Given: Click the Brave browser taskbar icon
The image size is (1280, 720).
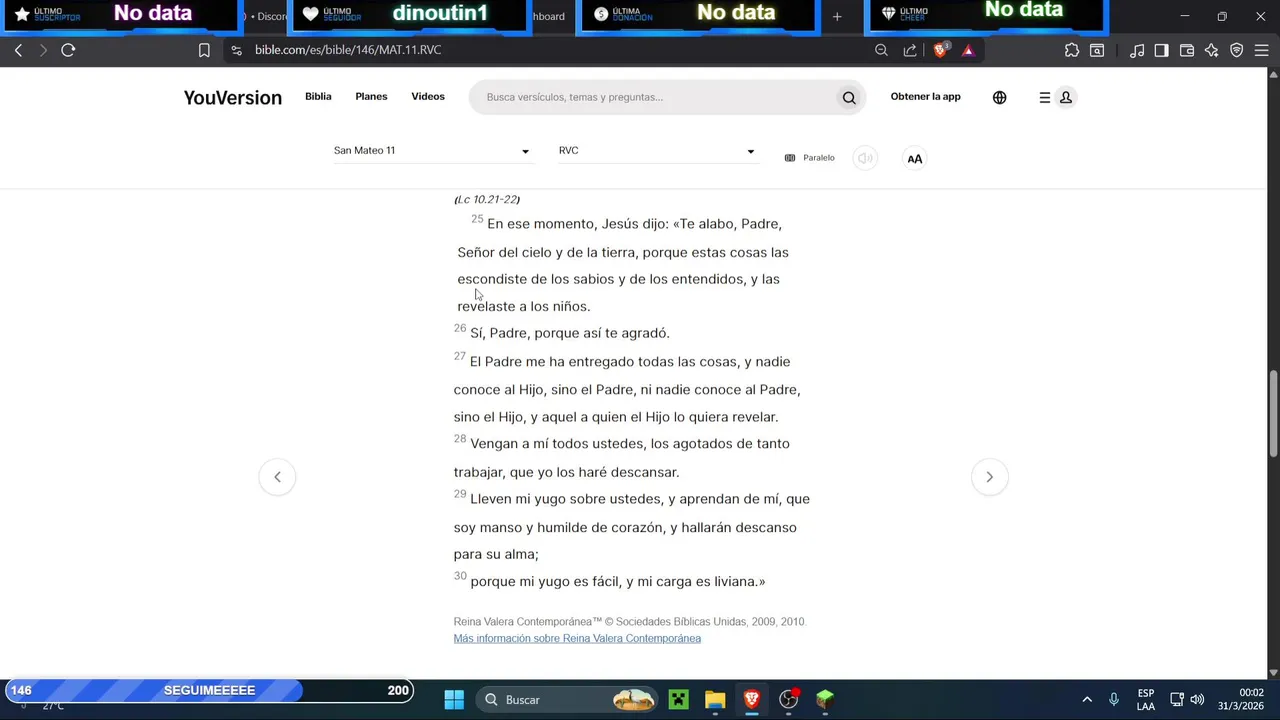Looking at the screenshot, I should [x=752, y=699].
